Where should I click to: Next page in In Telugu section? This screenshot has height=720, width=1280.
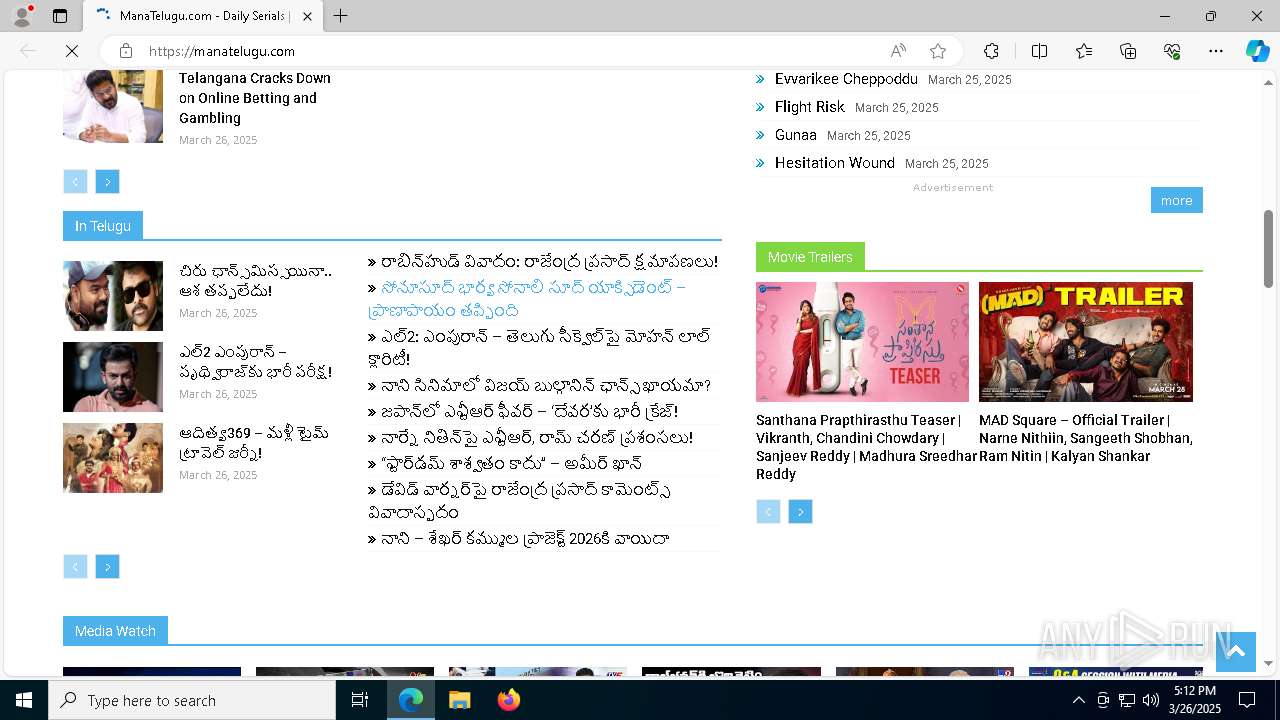(108, 567)
